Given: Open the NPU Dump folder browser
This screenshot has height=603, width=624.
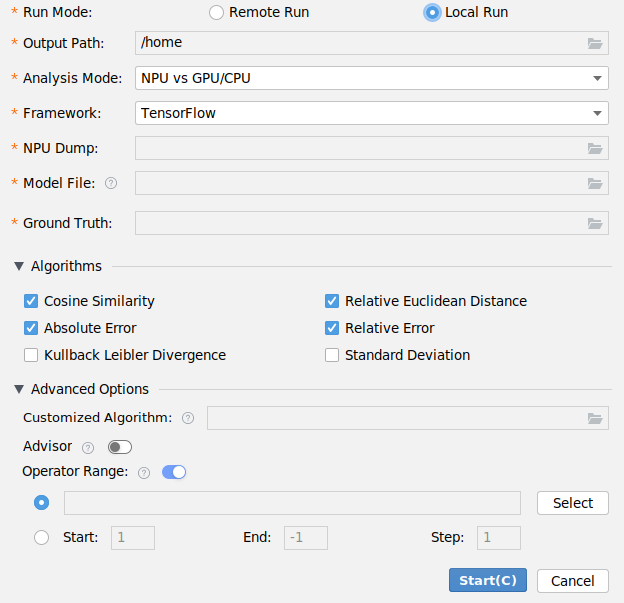Looking at the screenshot, I should [x=595, y=148].
